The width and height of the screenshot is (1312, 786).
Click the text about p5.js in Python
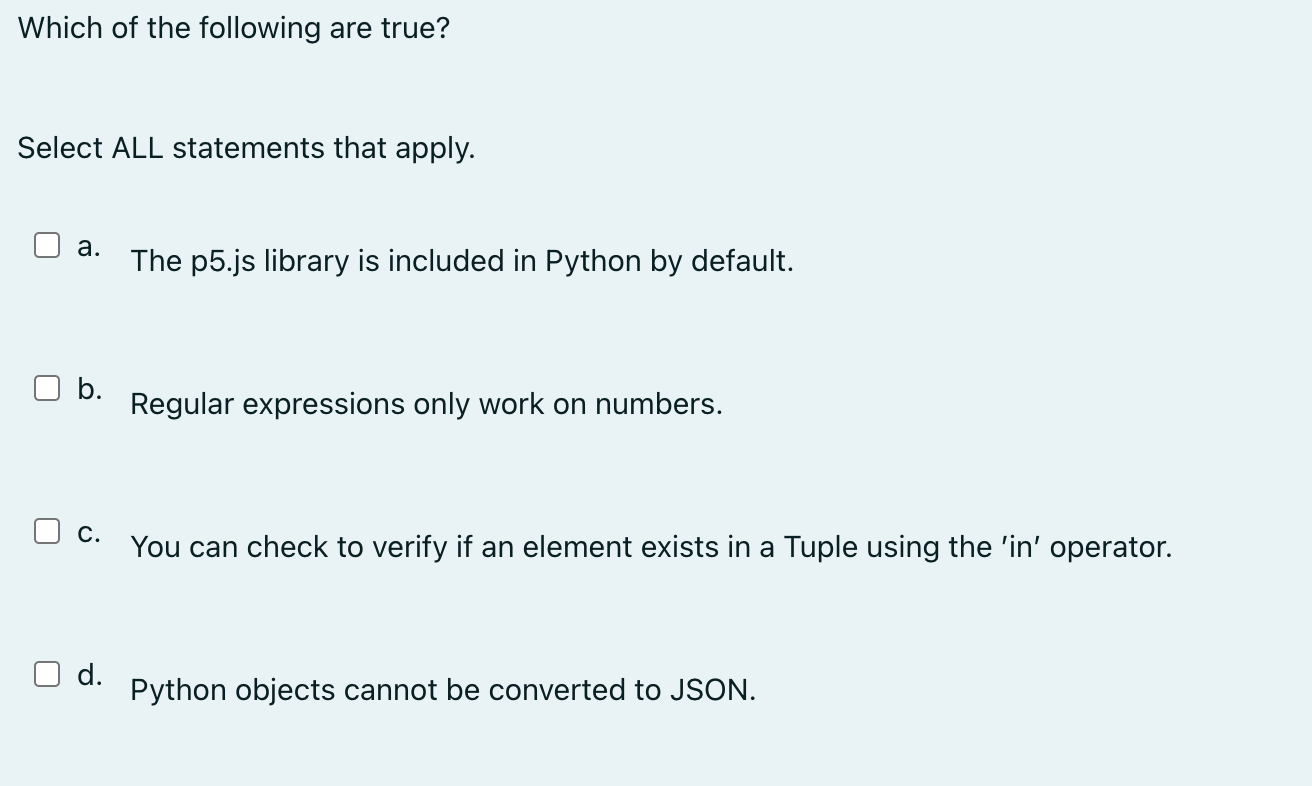click(x=462, y=261)
